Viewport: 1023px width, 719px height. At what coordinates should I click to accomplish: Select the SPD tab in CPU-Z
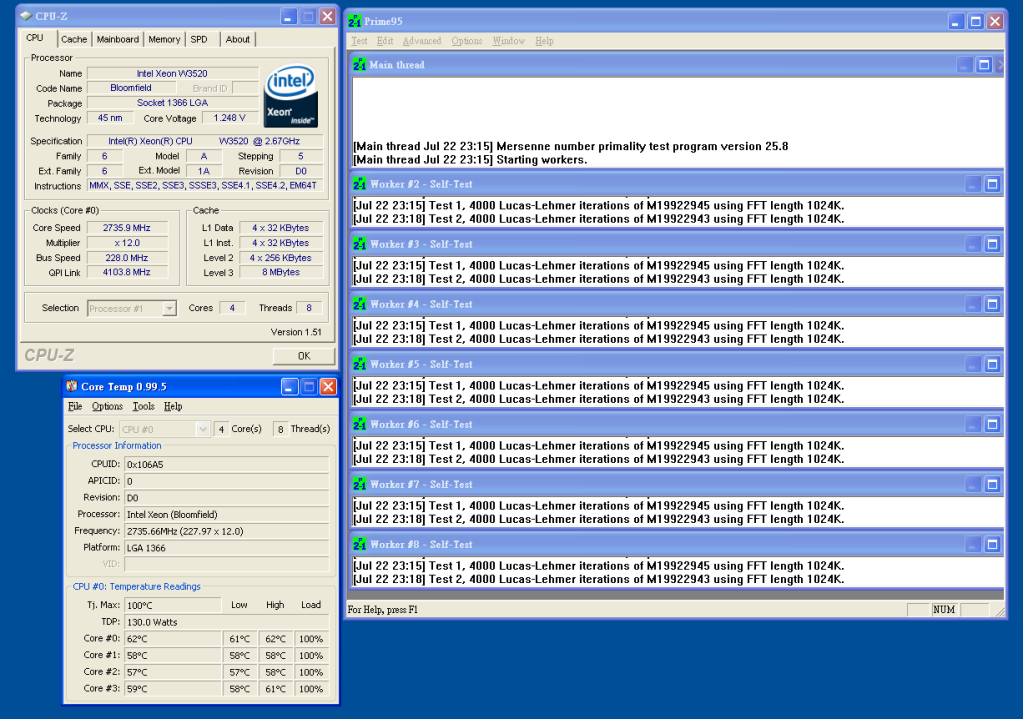[199, 39]
